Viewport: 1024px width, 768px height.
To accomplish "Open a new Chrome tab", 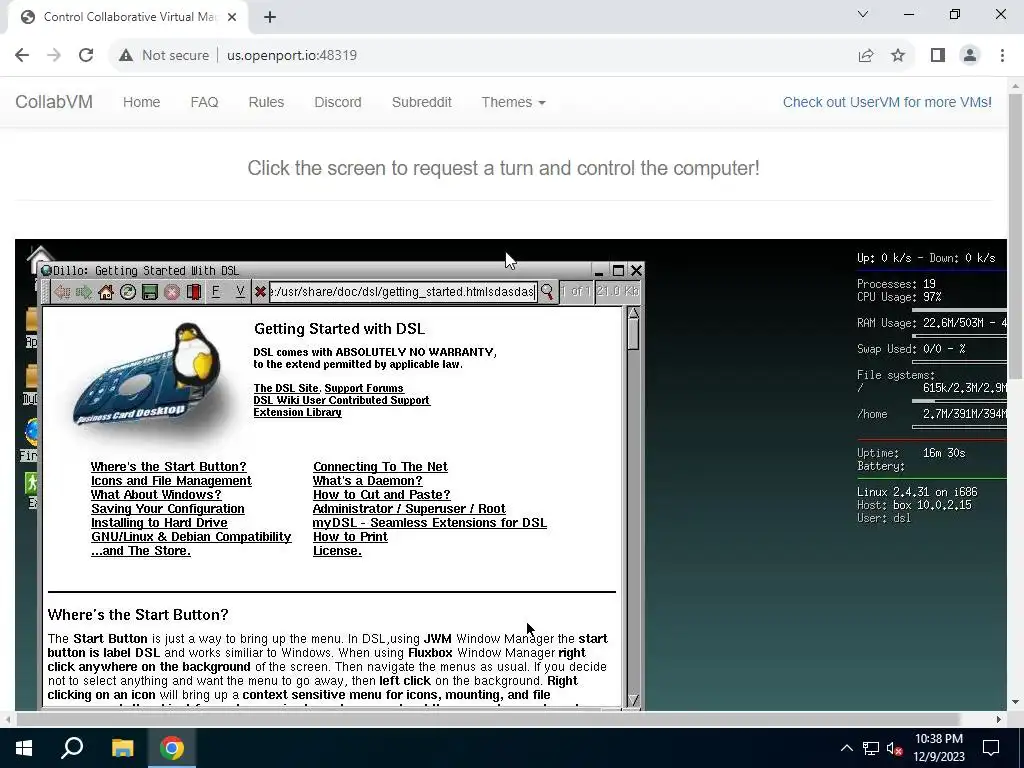I will pos(270,17).
